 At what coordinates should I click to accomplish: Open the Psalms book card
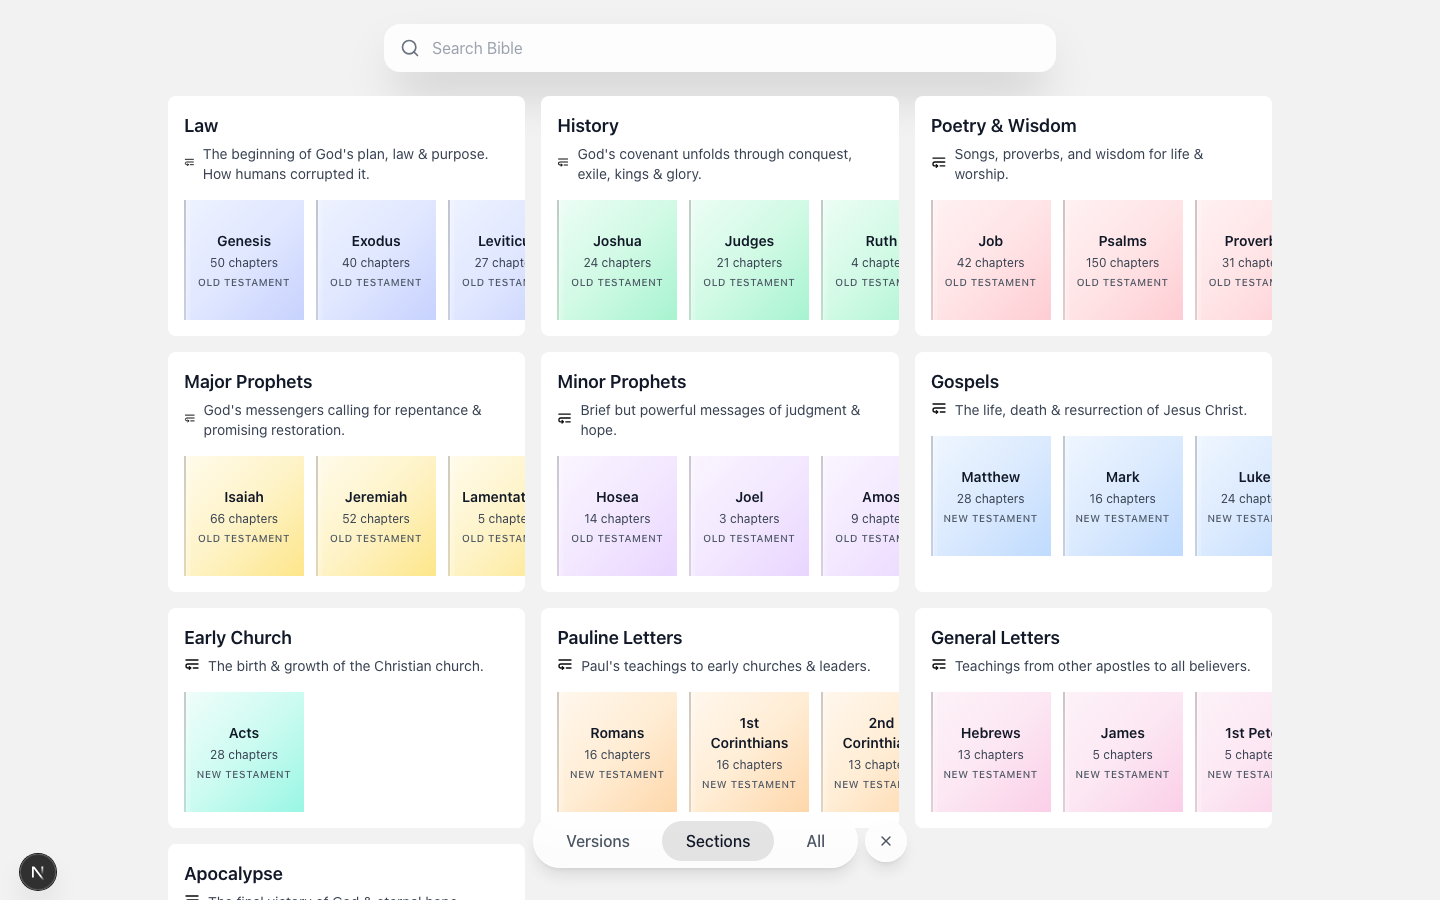point(1123,260)
